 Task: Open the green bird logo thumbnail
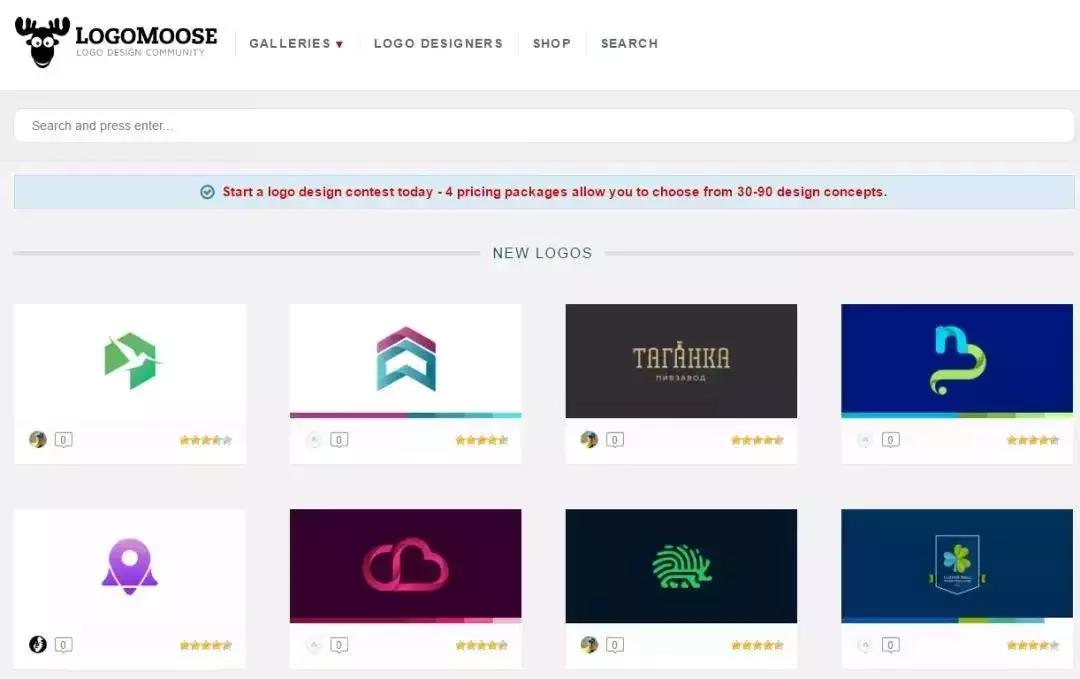pos(130,361)
